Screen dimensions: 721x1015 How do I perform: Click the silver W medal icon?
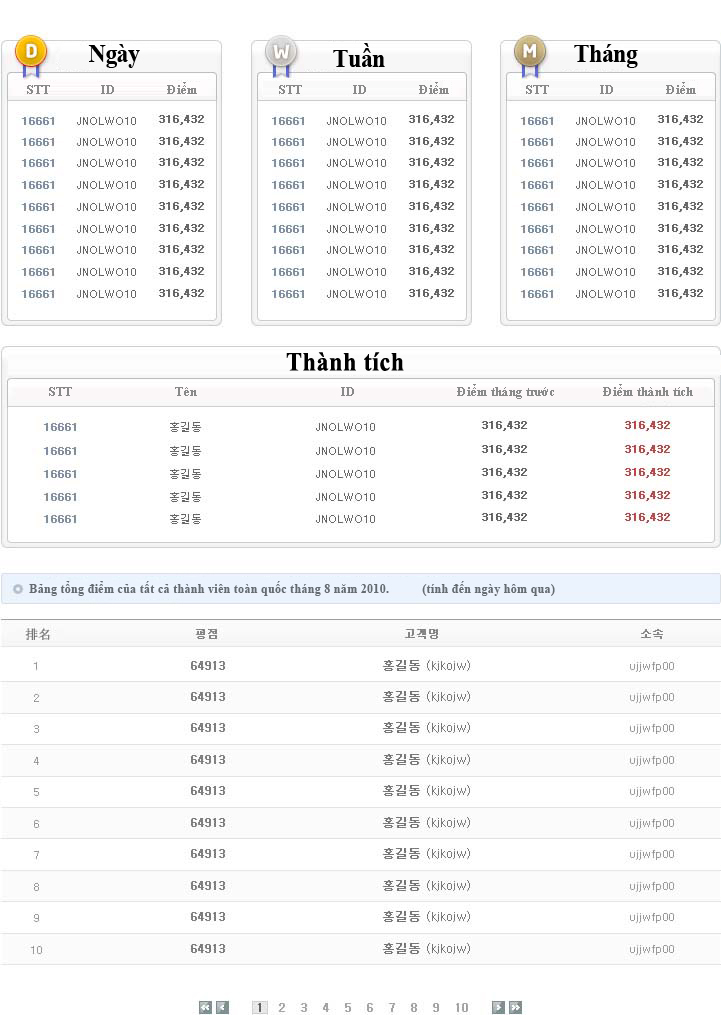281,52
